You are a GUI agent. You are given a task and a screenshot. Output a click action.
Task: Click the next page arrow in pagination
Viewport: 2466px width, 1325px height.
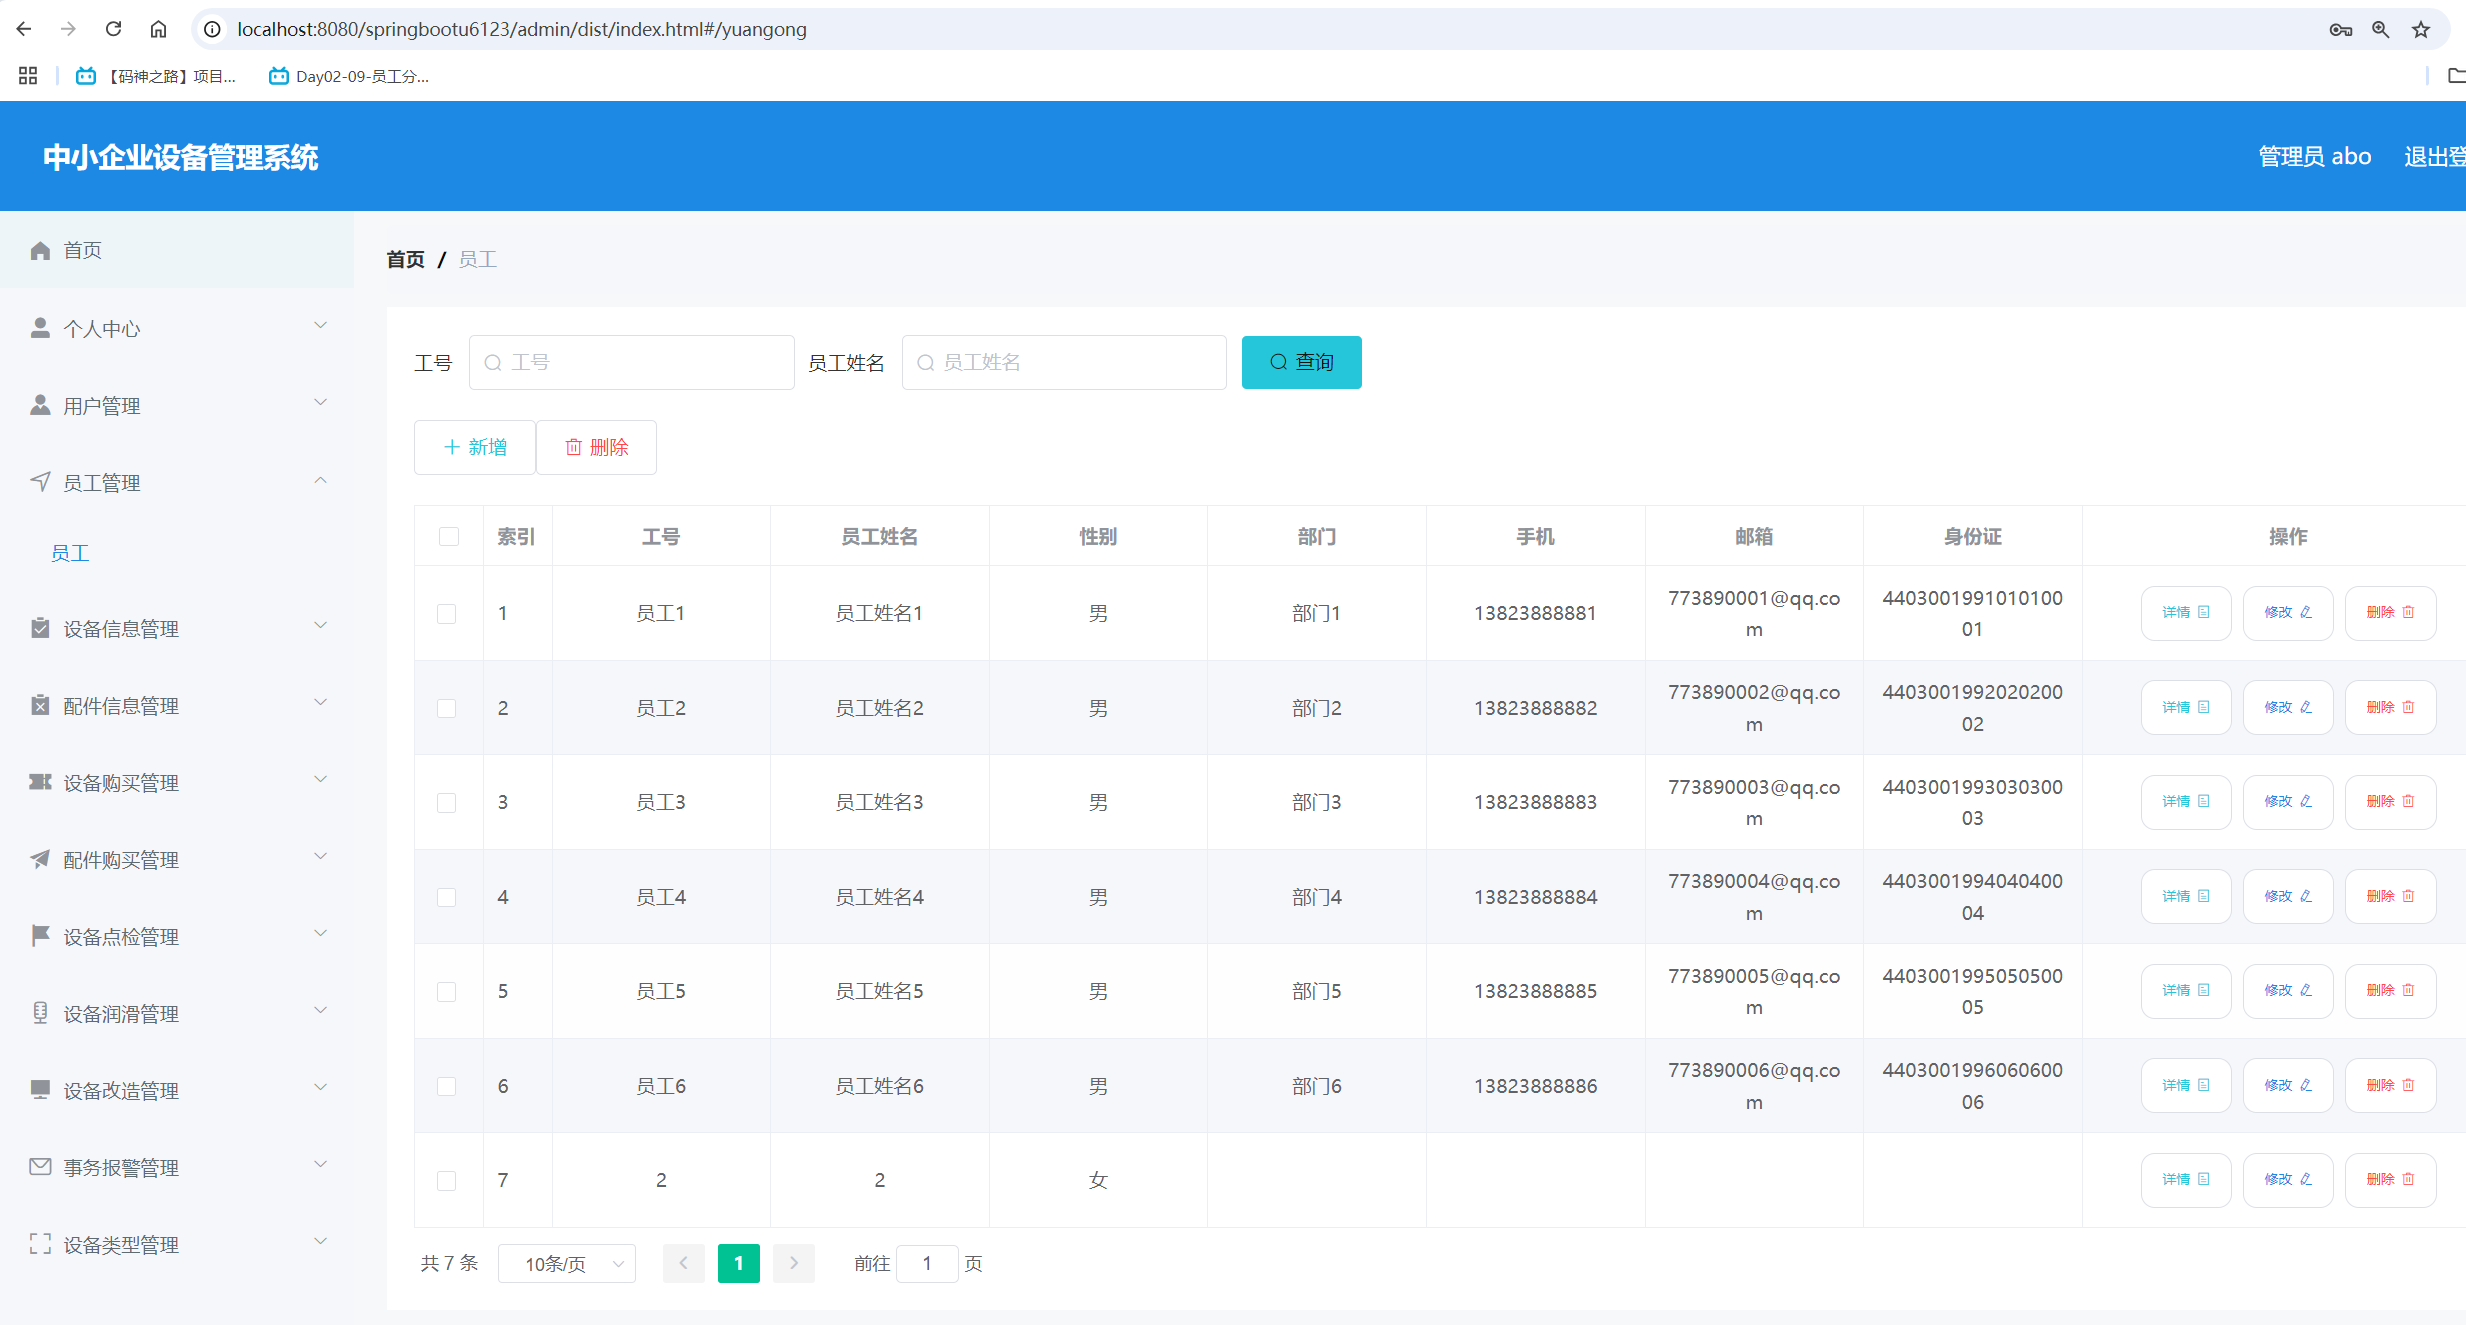tap(793, 1263)
